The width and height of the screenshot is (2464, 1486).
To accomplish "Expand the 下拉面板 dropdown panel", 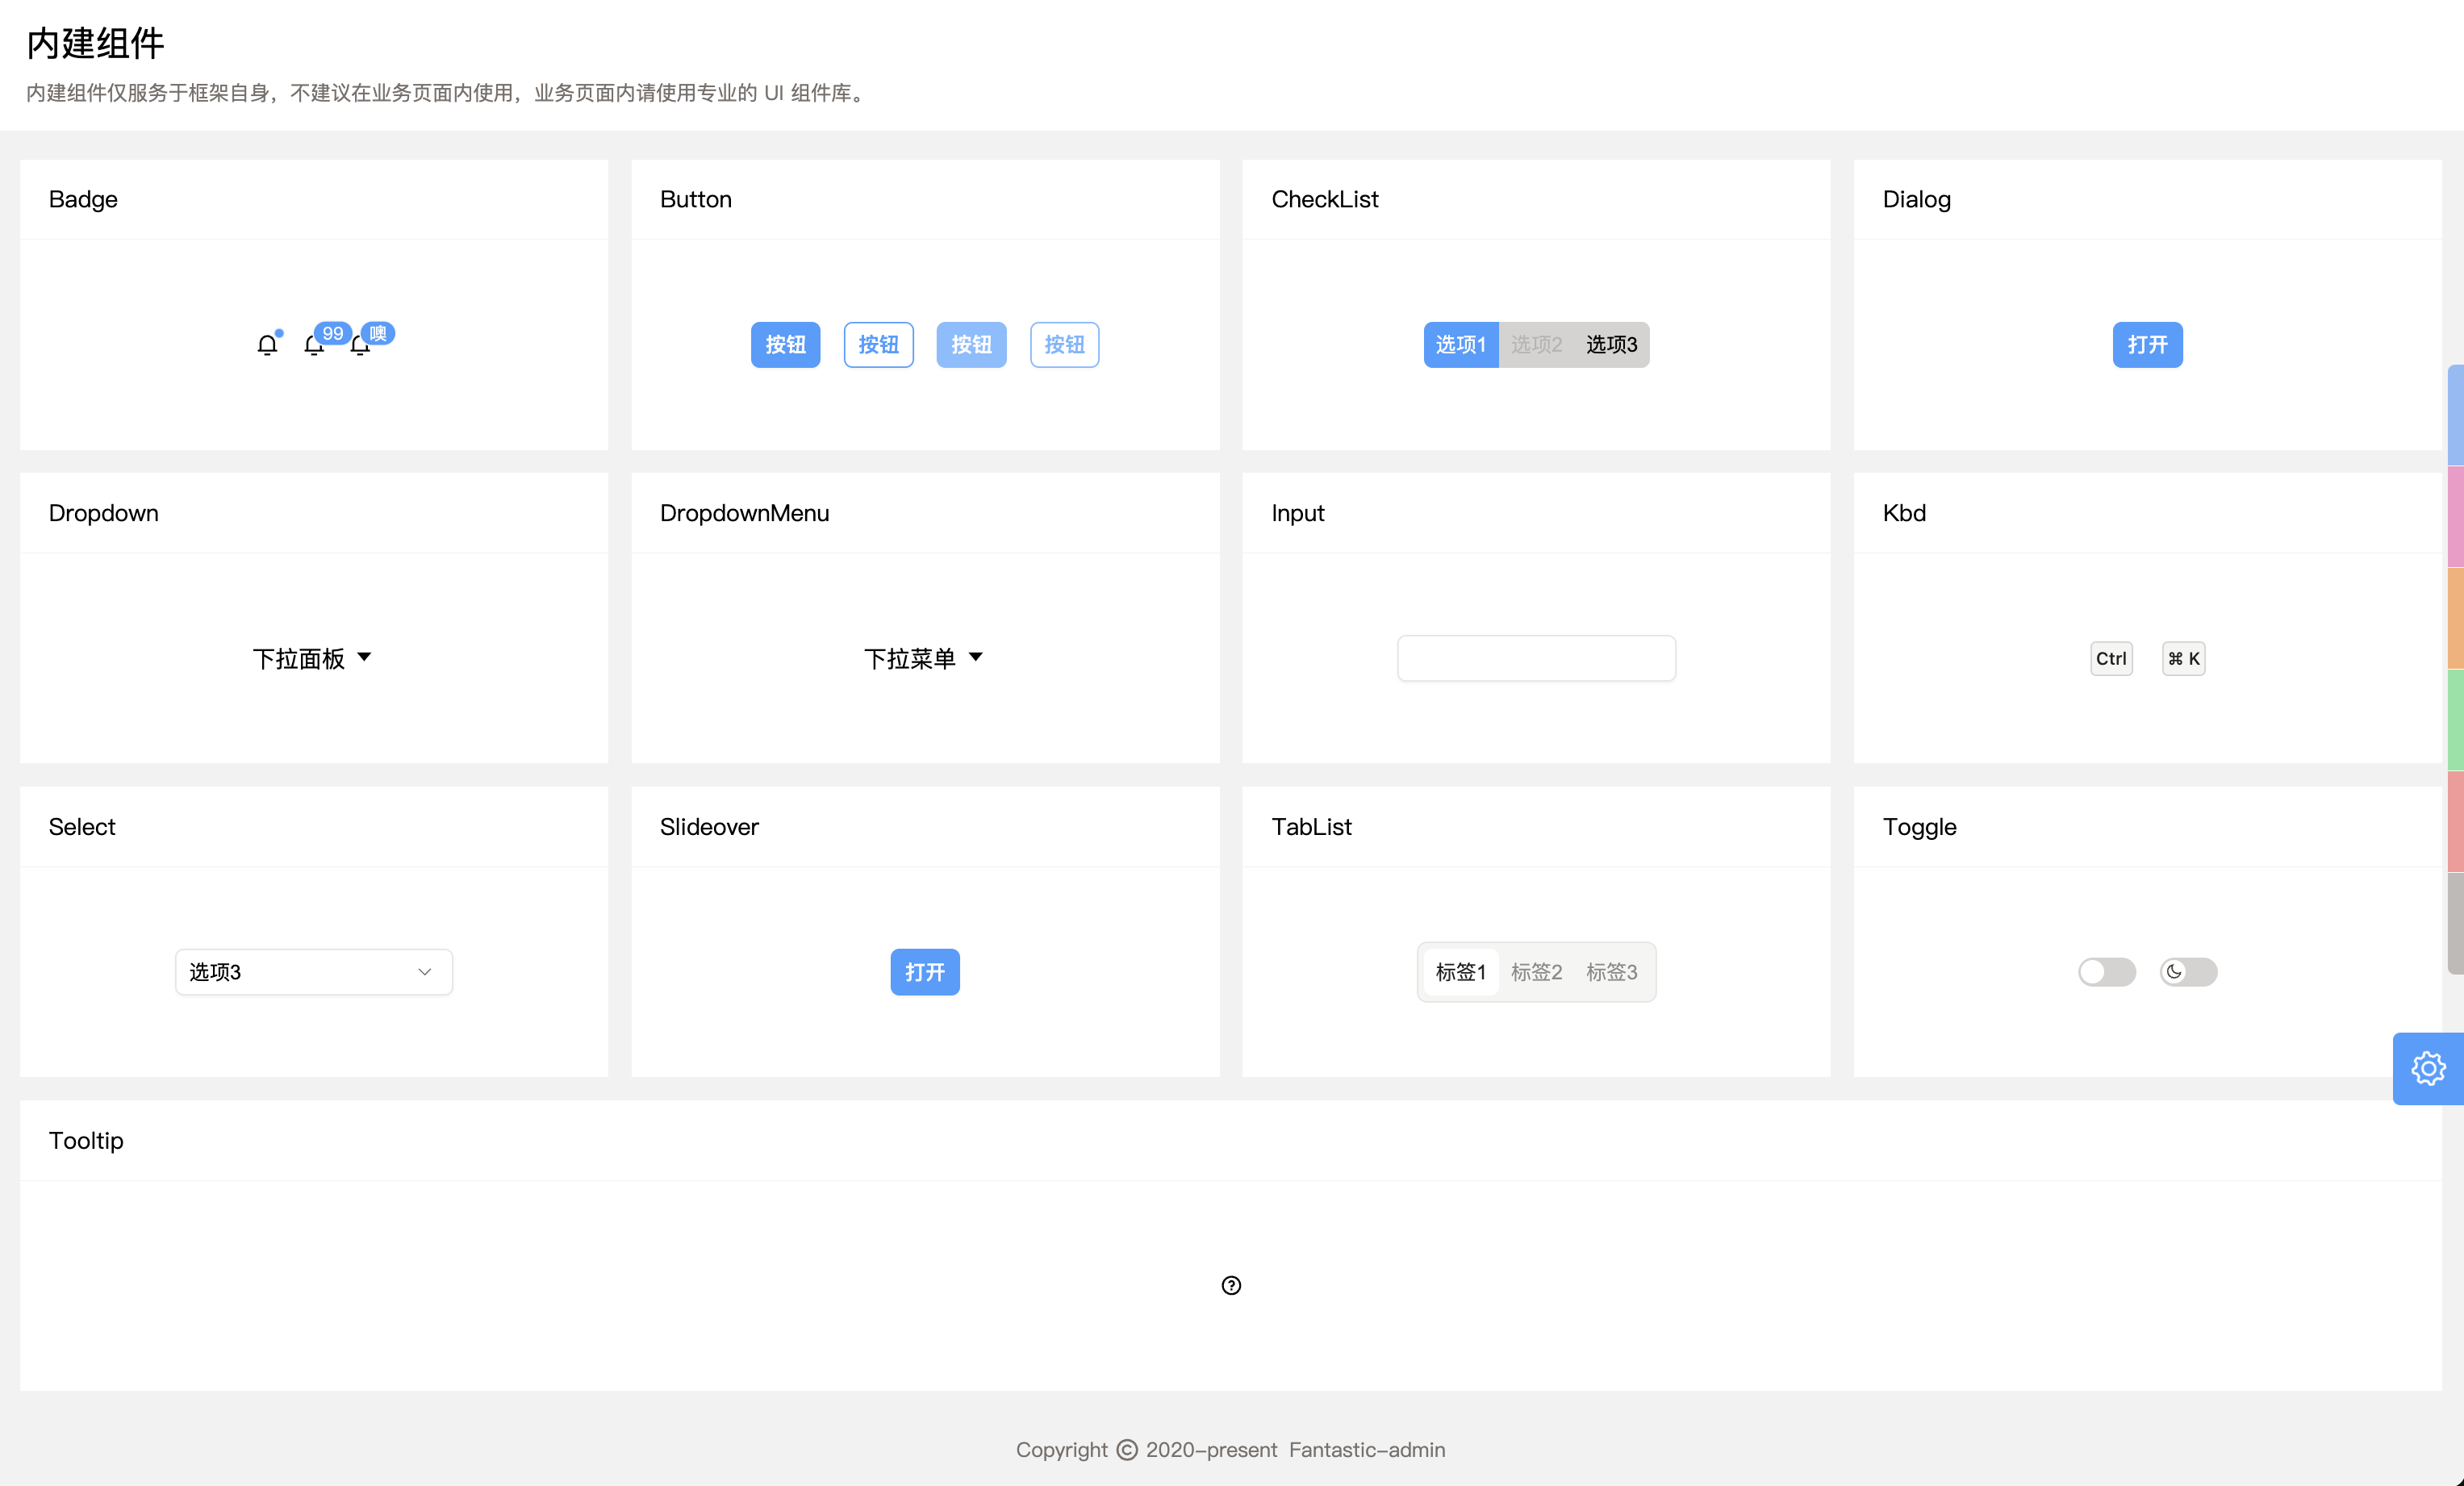I will [x=312, y=658].
